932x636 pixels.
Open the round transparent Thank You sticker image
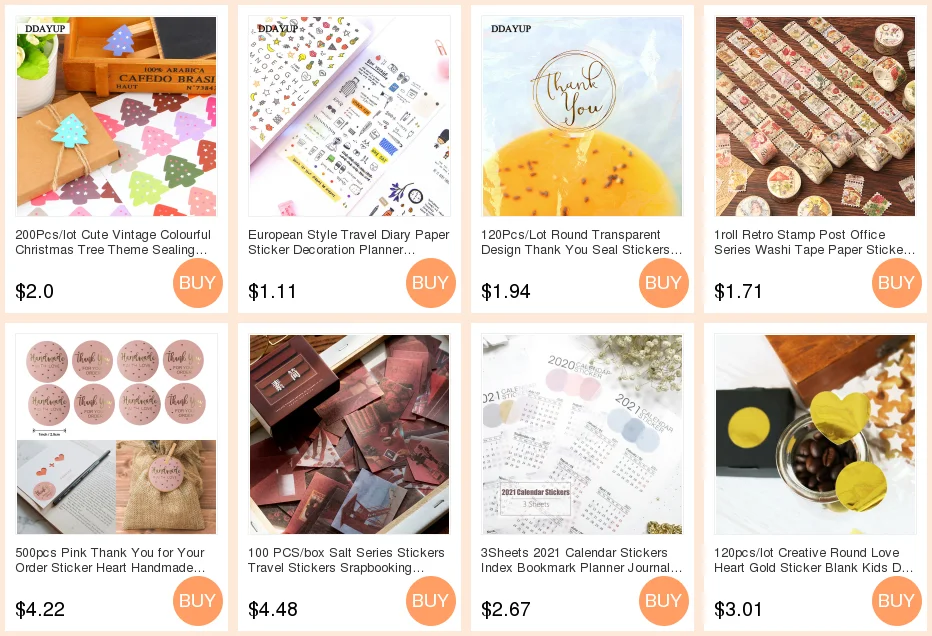(x=582, y=117)
